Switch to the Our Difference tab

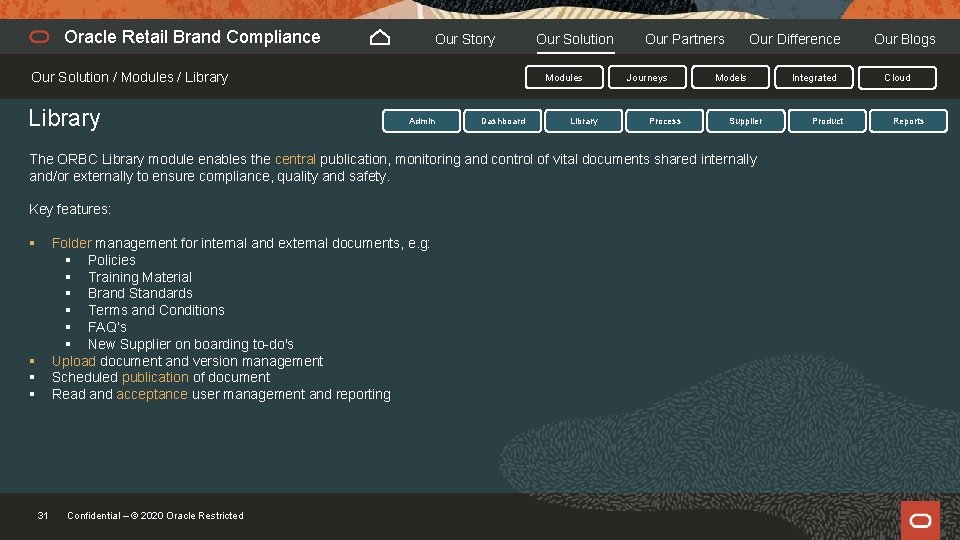click(x=795, y=39)
